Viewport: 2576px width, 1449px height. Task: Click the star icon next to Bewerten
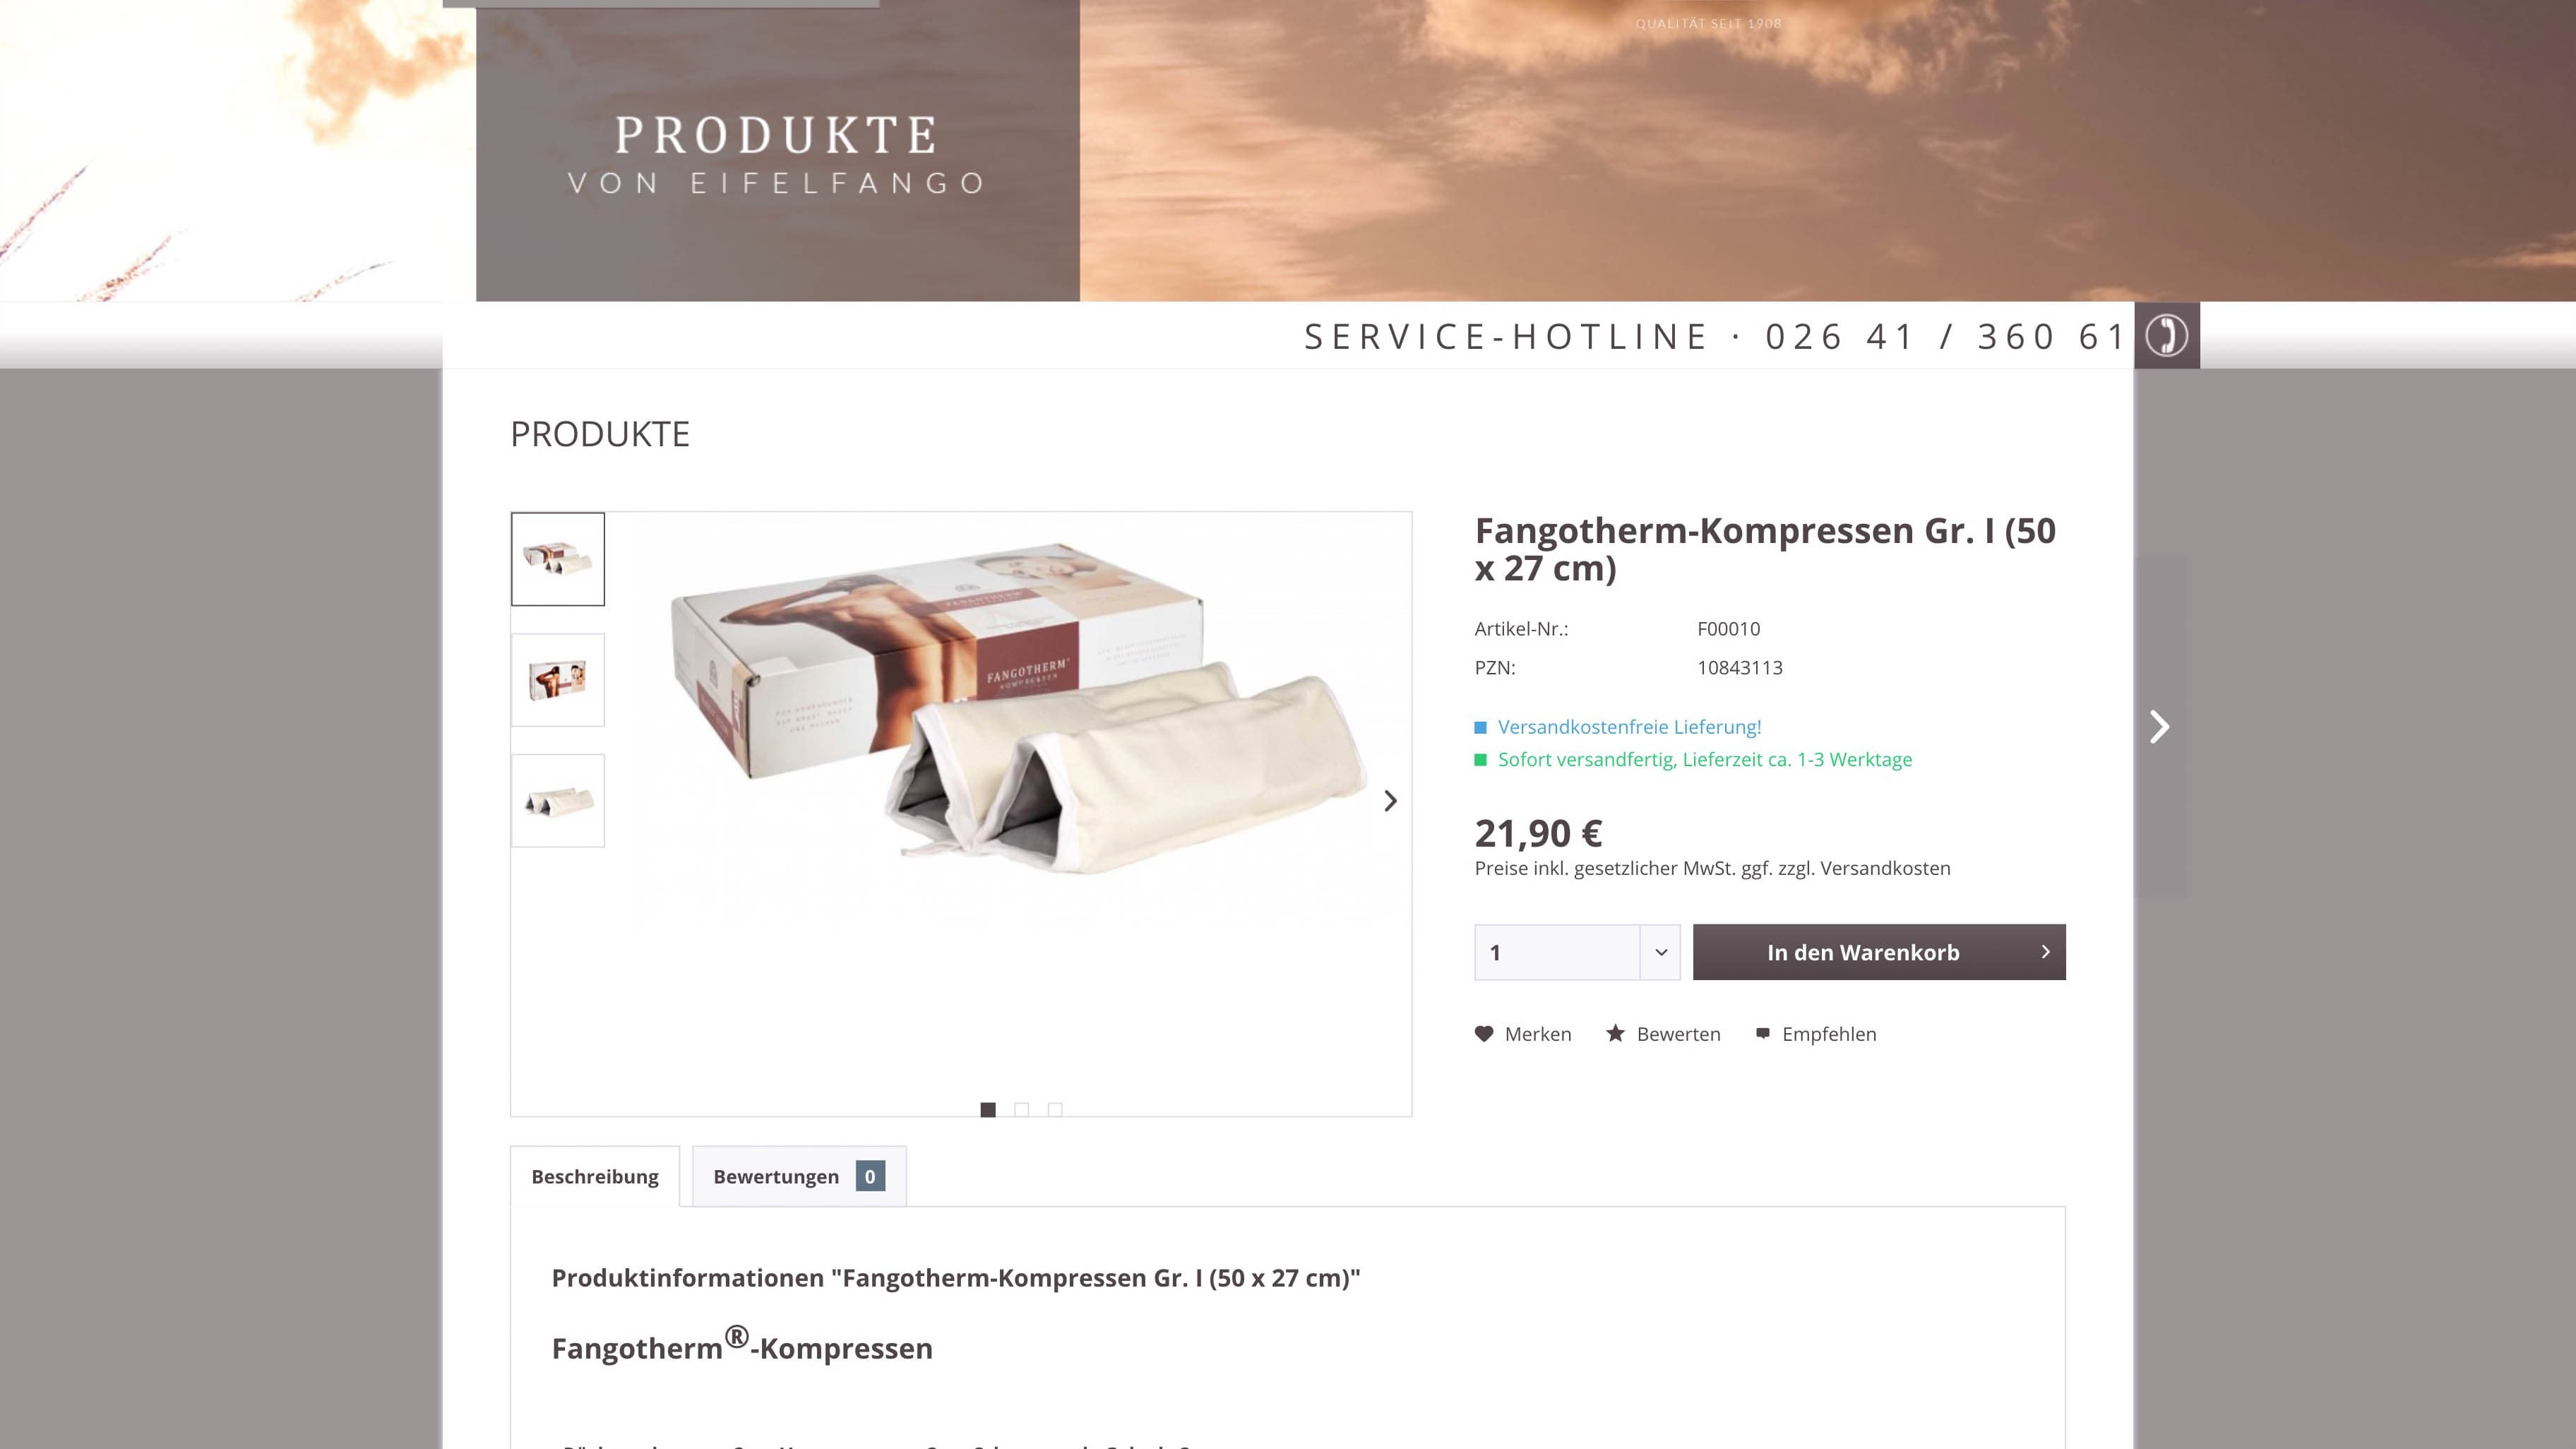(x=1615, y=1033)
